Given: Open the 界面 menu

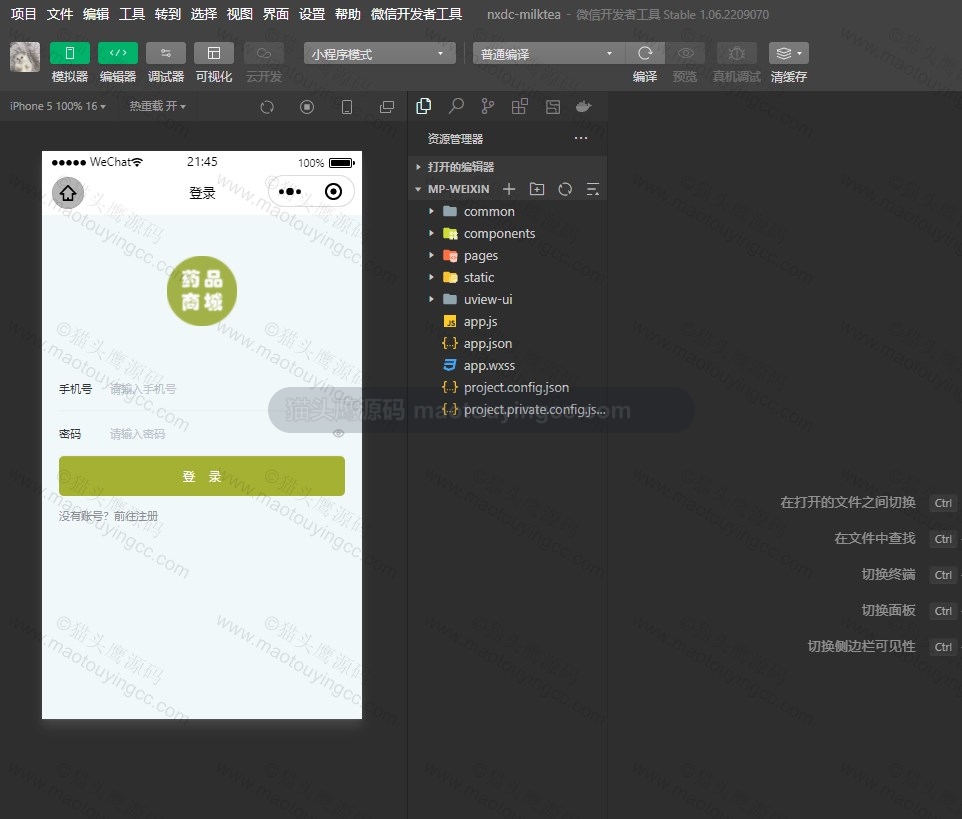Looking at the screenshot, I should (x=276, y=14).
